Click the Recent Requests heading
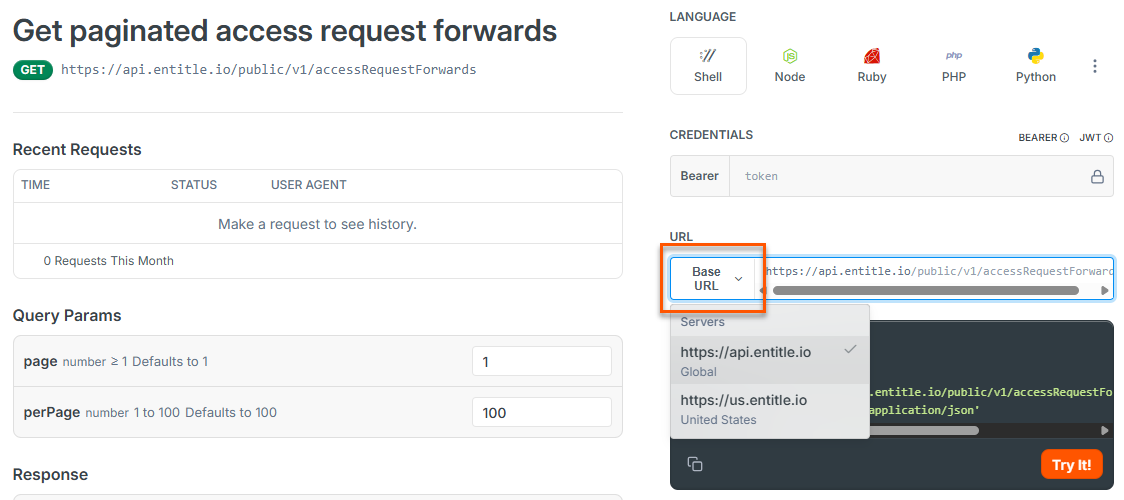Screen dimensions: 1124x500 [77, 149]
